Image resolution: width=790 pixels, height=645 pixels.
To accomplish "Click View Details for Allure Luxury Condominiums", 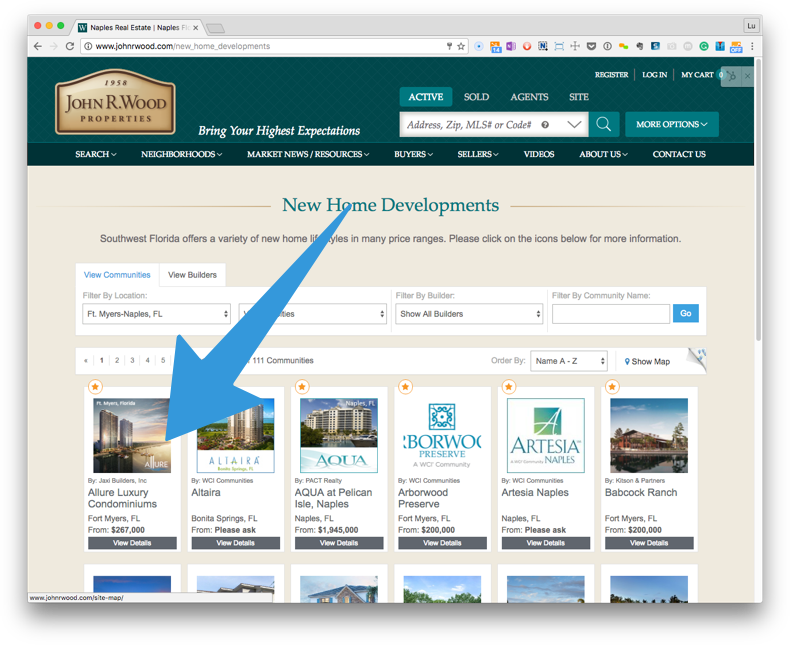I will (132, 543).
